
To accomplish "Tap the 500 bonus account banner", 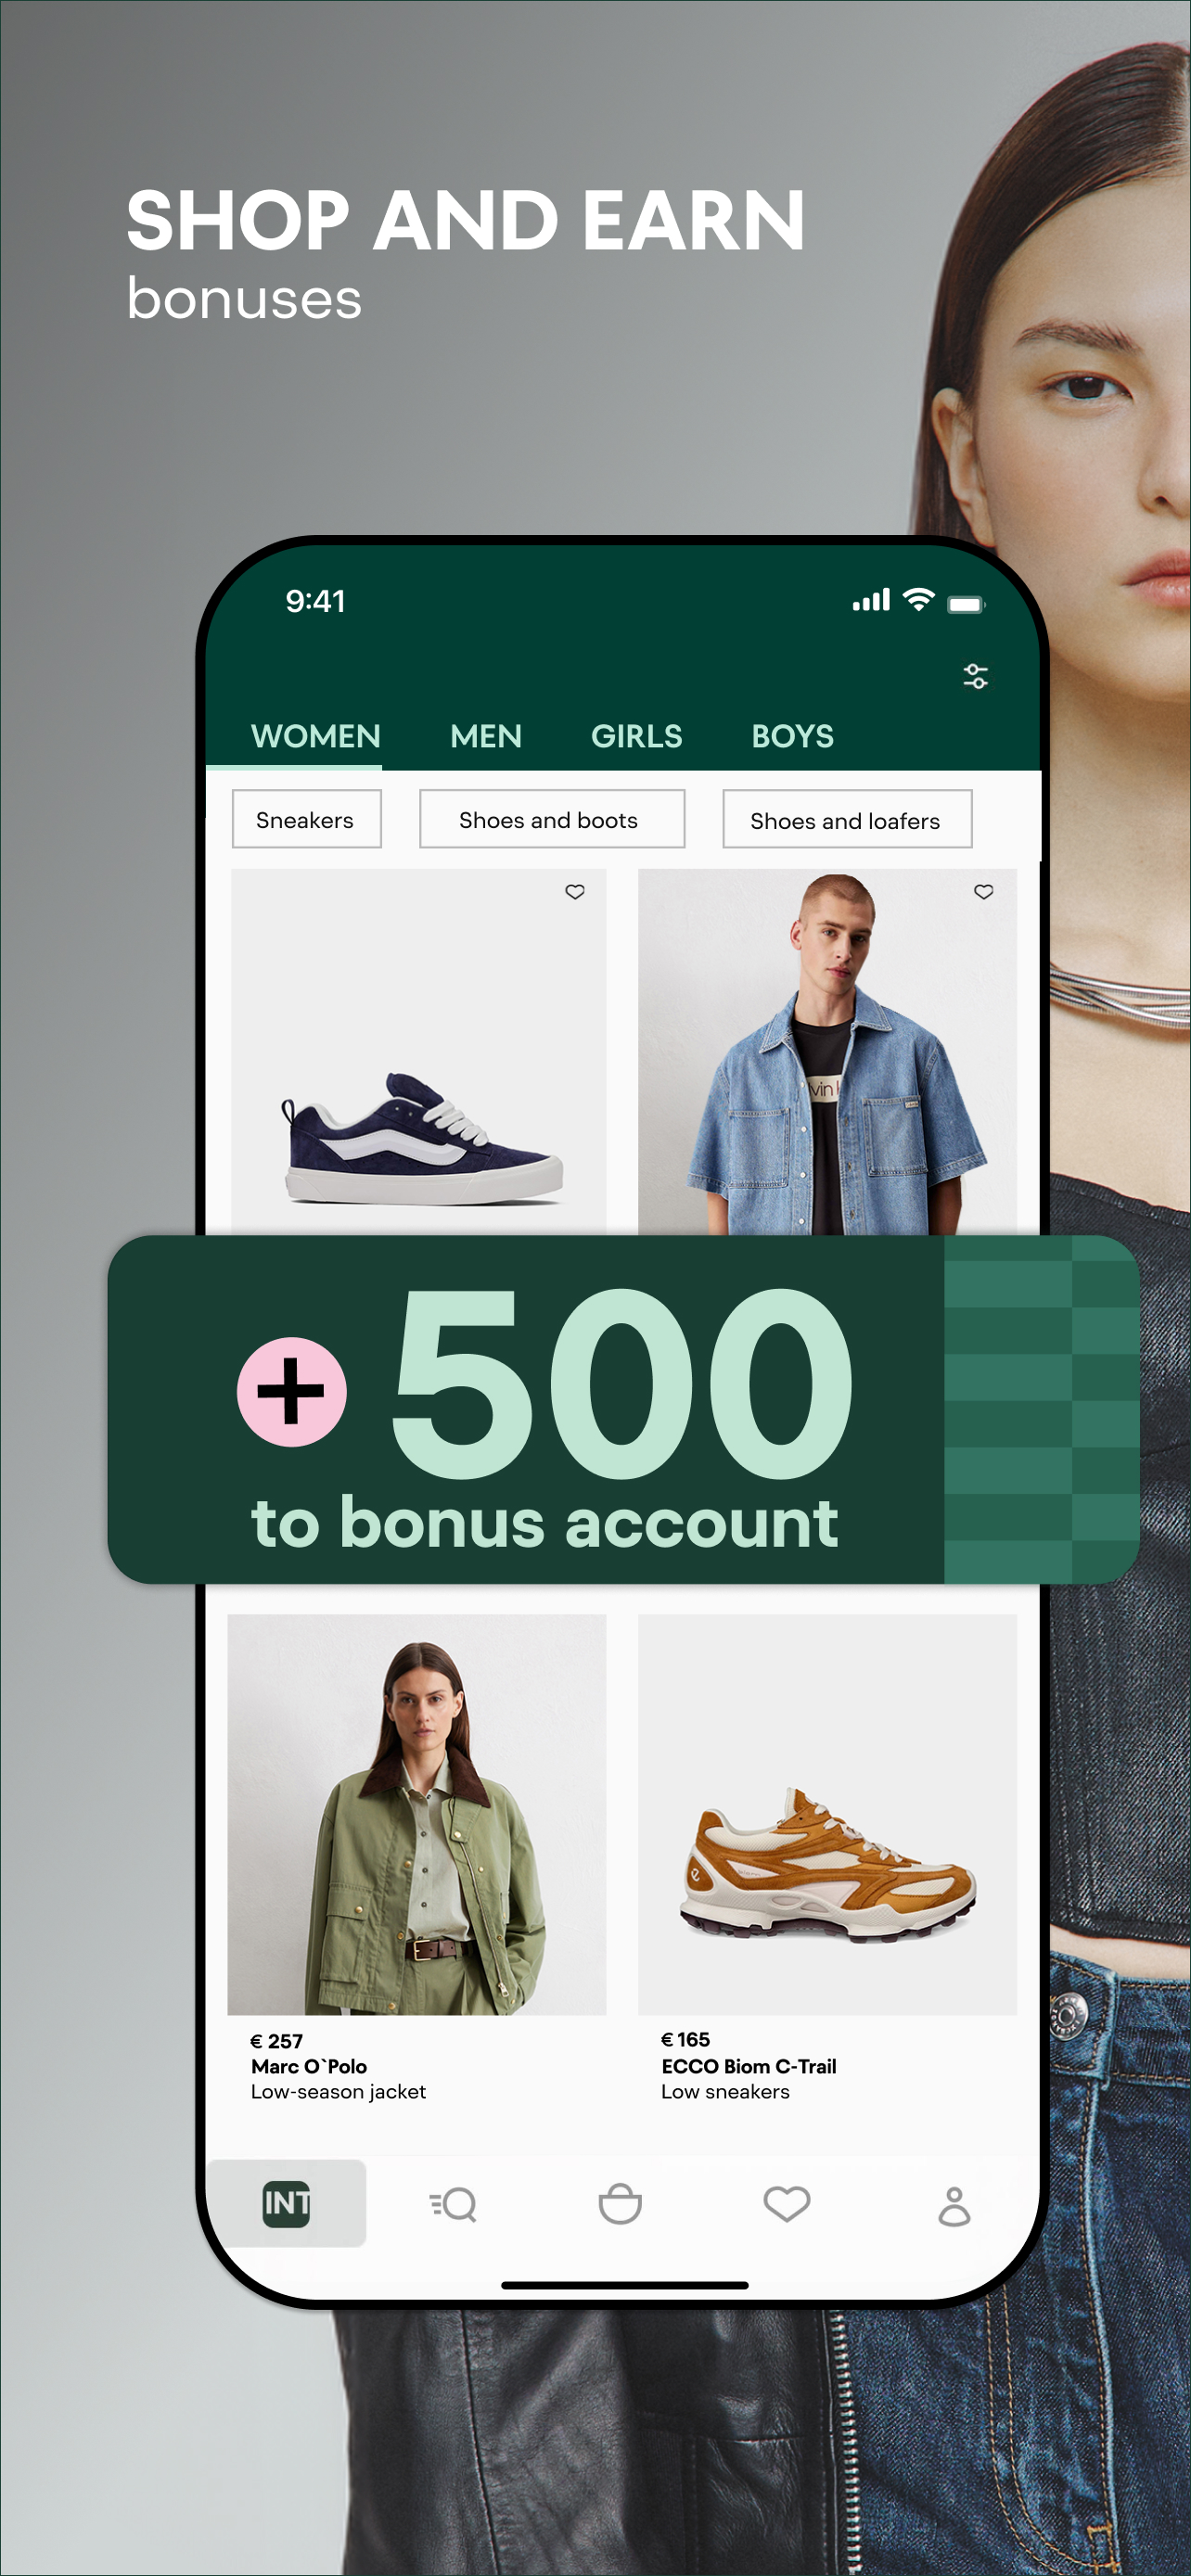I will coord(623,1410).
